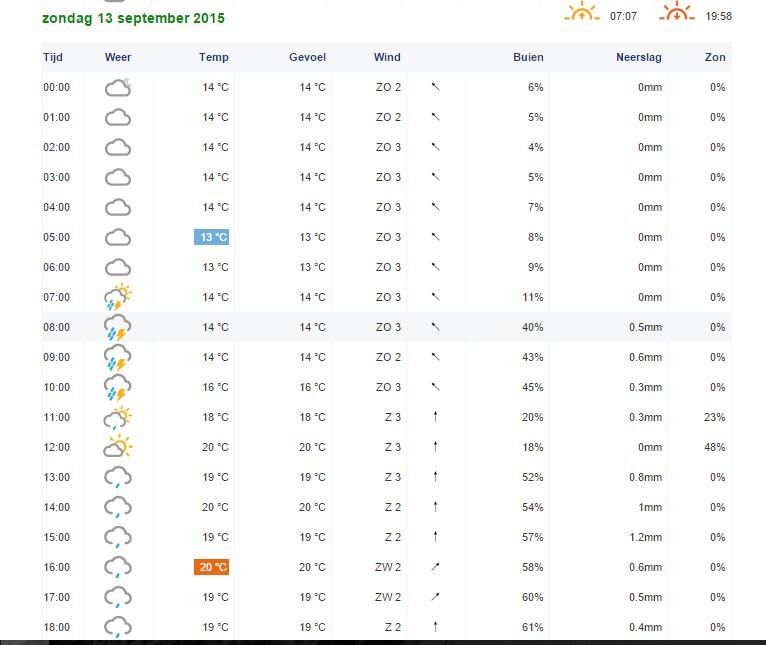Click the sunset icon next to 19:58
The height and width of the screenshot is (645, 766).
[677, 13]
